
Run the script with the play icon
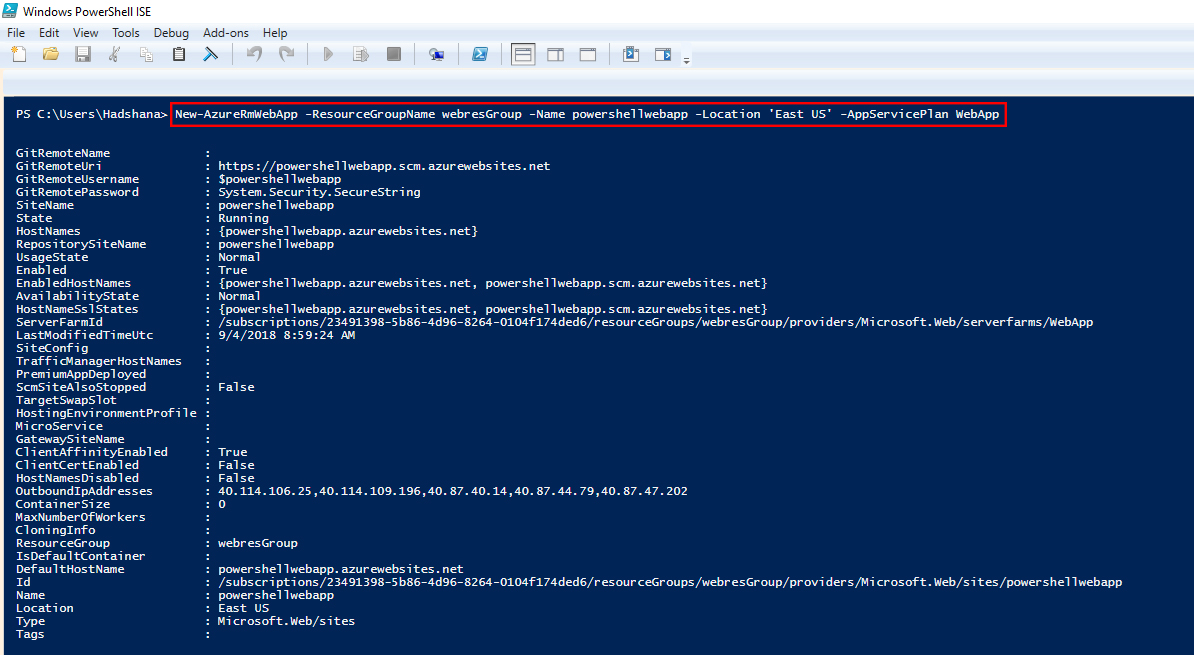(328, 54)
